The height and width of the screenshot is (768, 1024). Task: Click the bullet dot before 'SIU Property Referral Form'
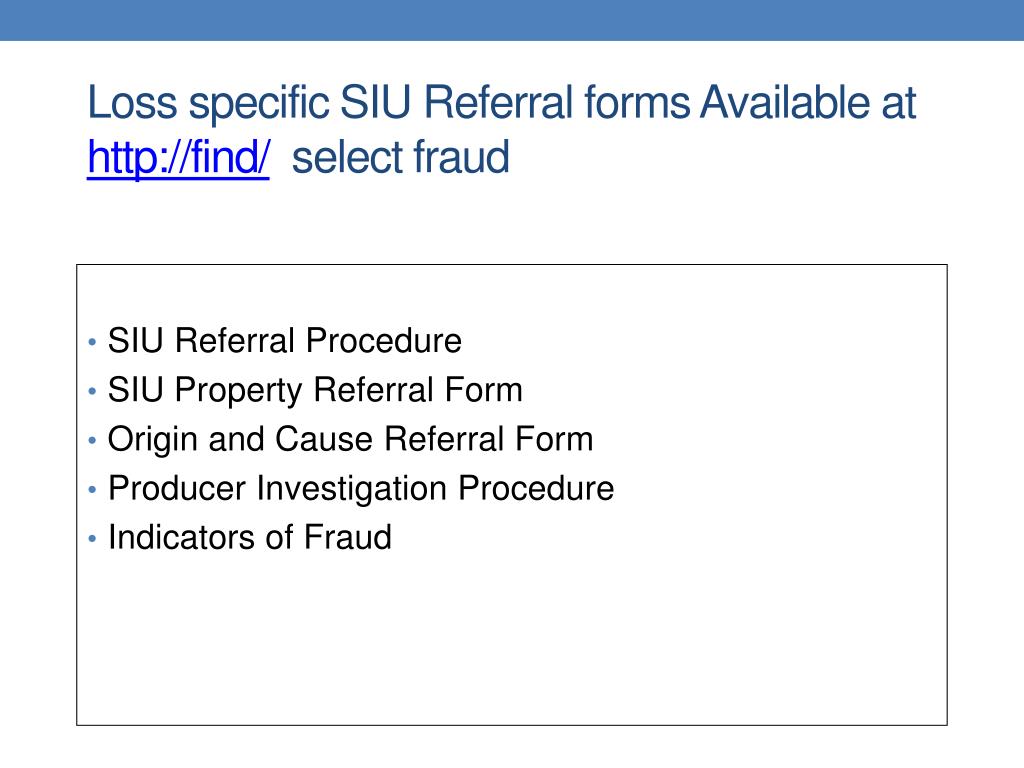tap(92, 391)
